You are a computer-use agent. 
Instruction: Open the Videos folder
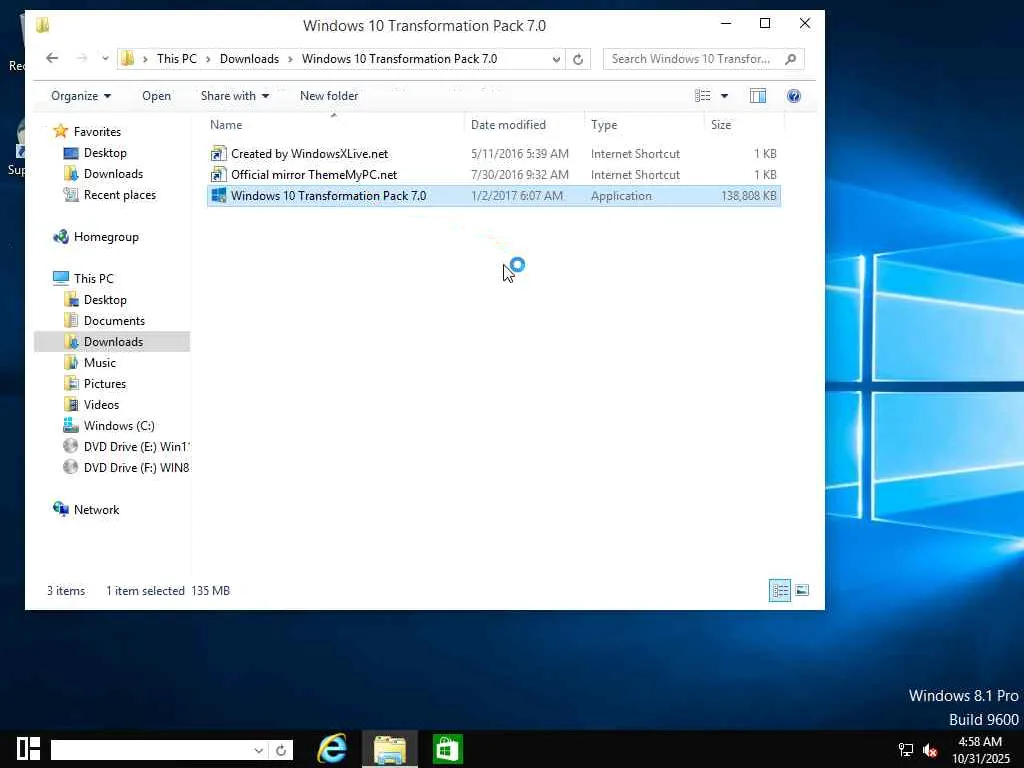101,404
